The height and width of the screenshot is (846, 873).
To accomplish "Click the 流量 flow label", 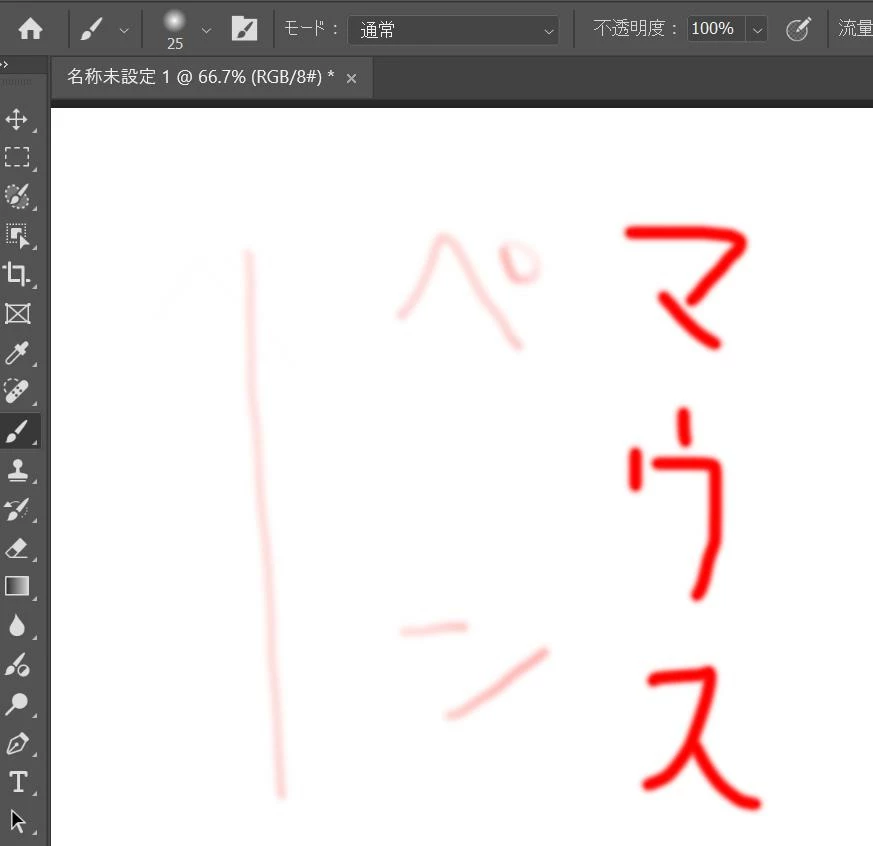I will [855, 28].
